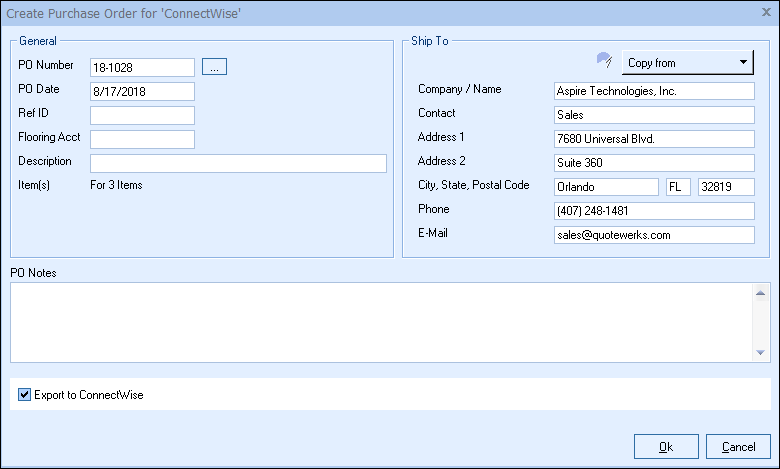
Task: Click the E-Mail address field
Action: (x=654, y=235)
